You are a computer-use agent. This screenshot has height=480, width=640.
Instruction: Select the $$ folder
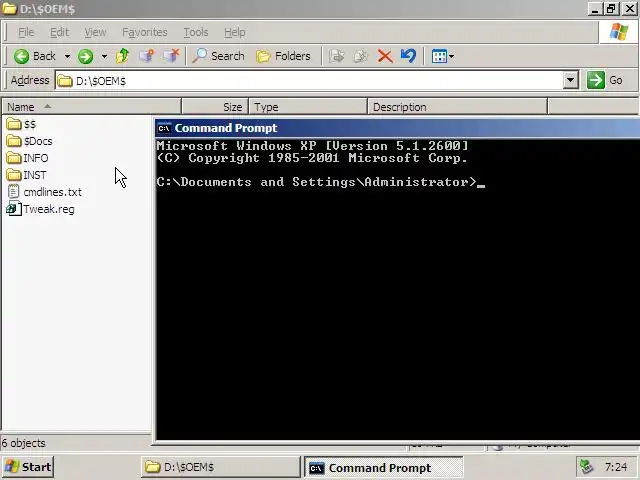(21, 124)
